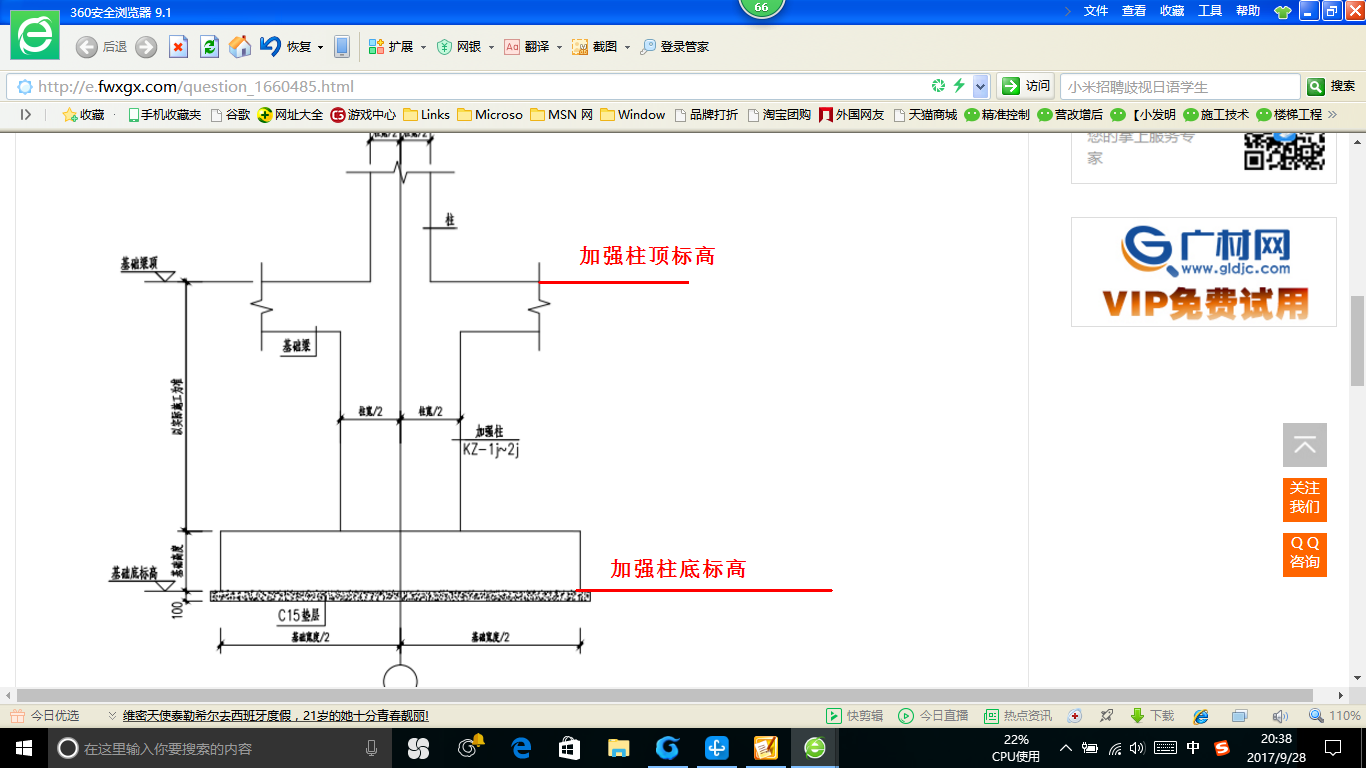Image resolution: width=1366 pixels, height=768 pixels.
Task: Click the 截图 screenshot button
Action: pos(595,47)
